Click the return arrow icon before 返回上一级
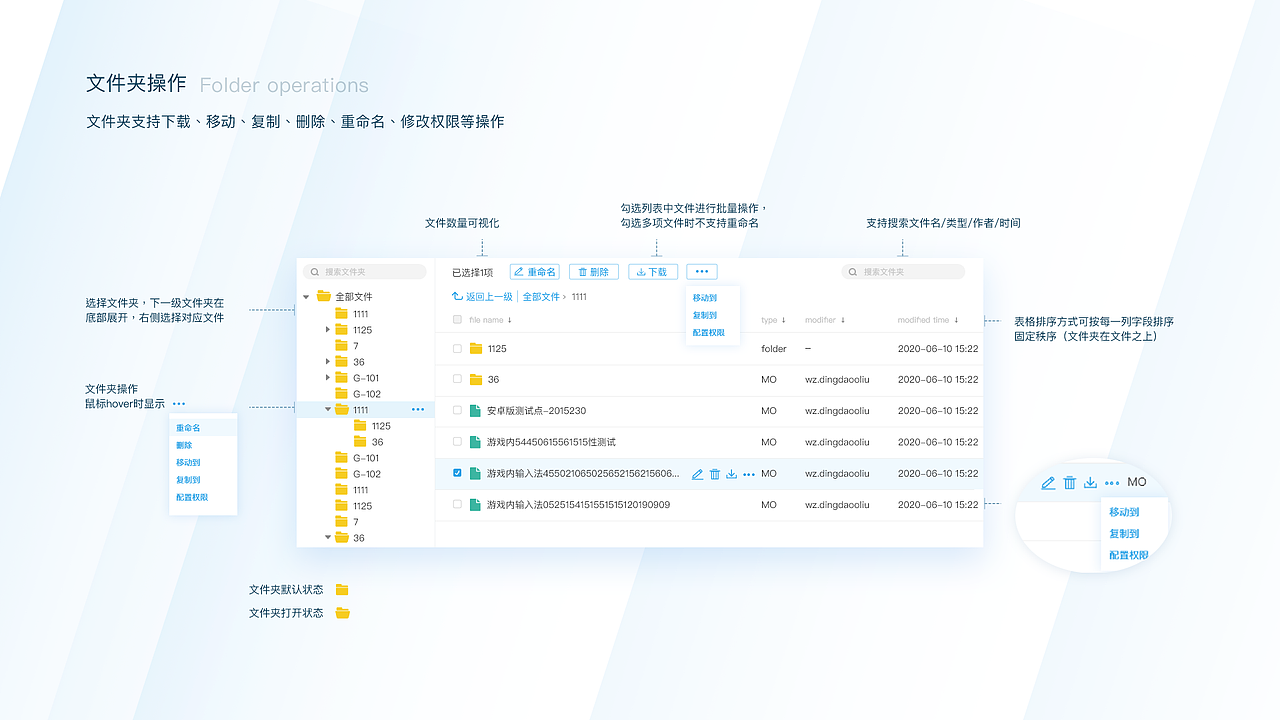 point(457,297)
